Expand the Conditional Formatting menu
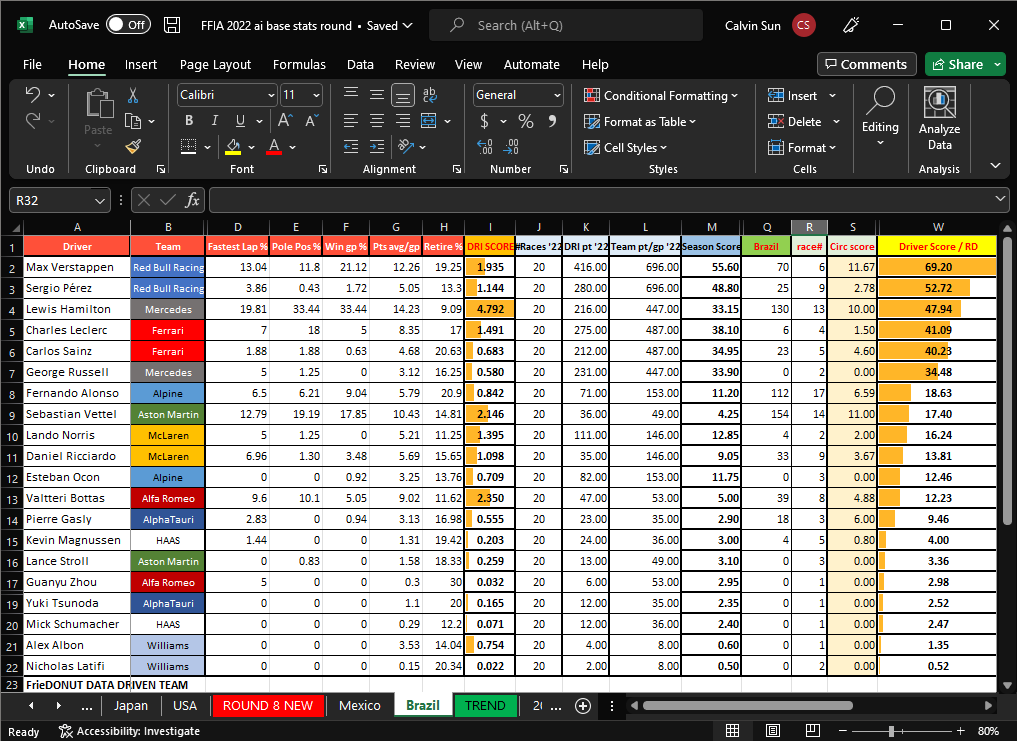This screenshot has height=741, width=1017. 660,95
